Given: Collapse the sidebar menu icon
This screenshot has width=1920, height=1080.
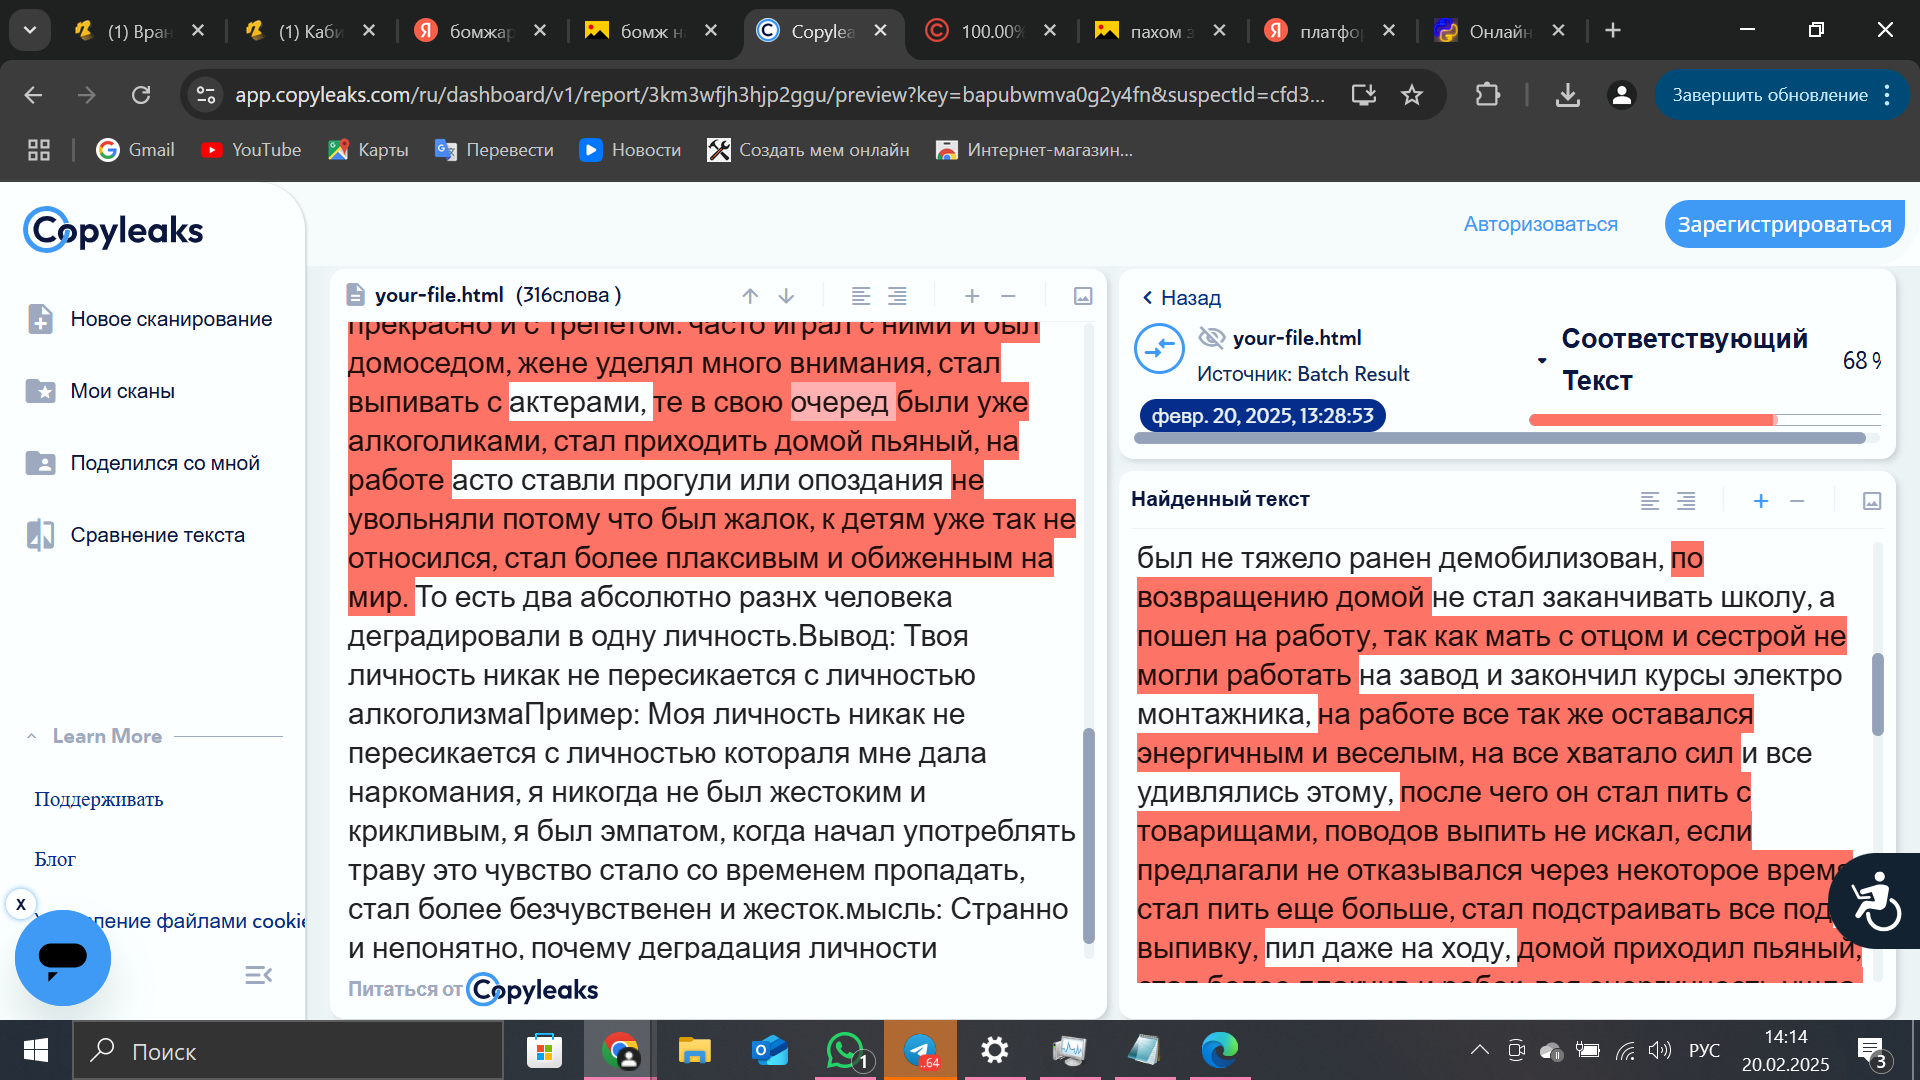Looking at the screenshot, I should pyautogui.click(x=258, y=975).
